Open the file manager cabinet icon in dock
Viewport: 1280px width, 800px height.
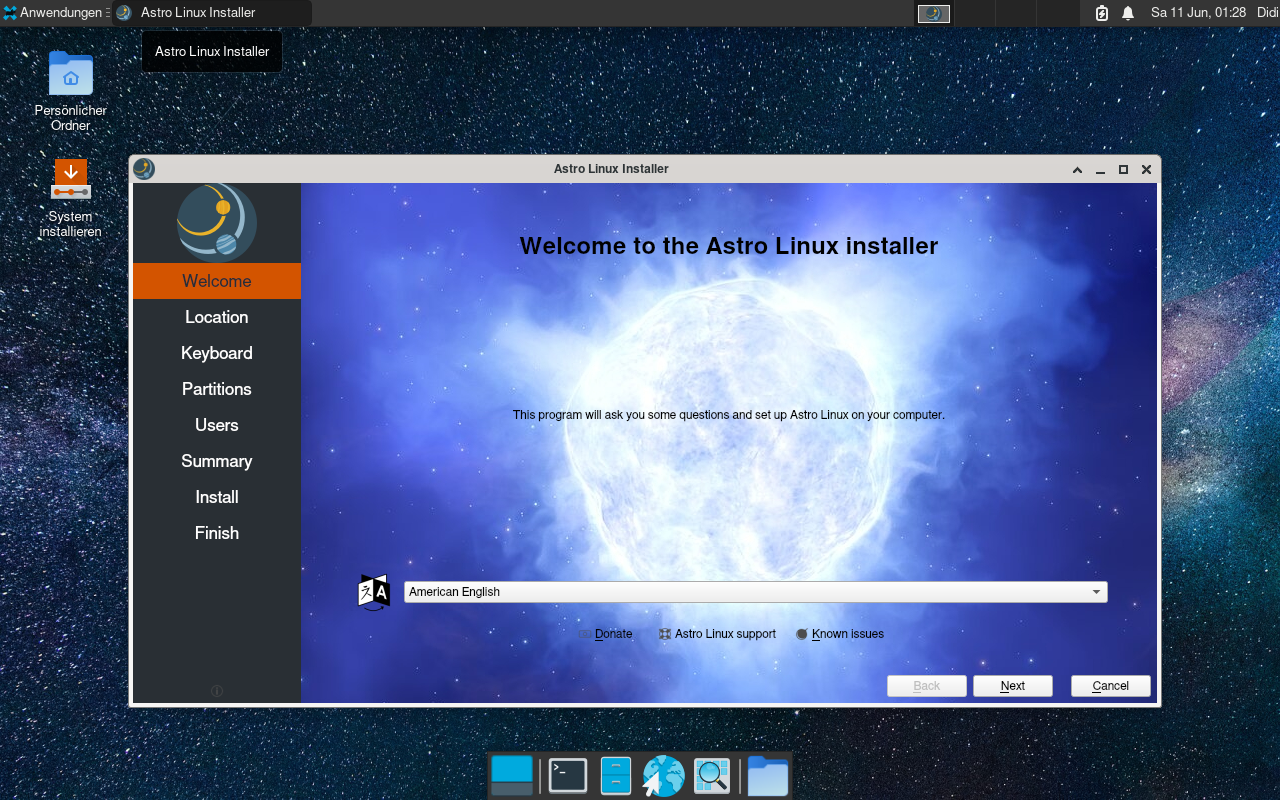click(x=616, y=775)
